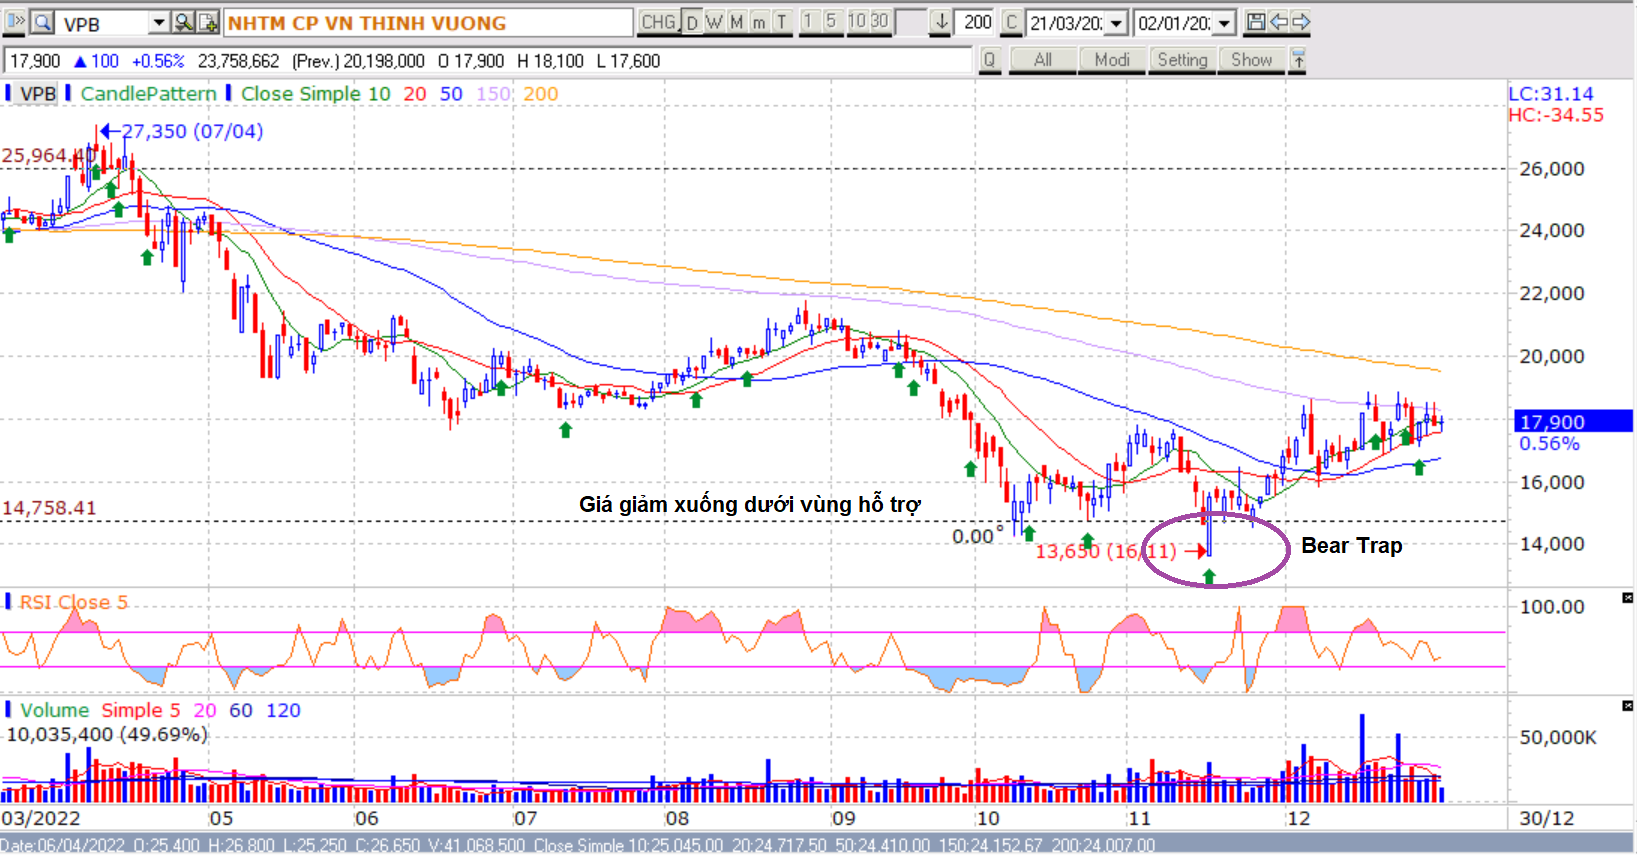This screenshot has width=1637, height=855.
Task: Click the magnifier search icon beside VPB
Action: 43,22
